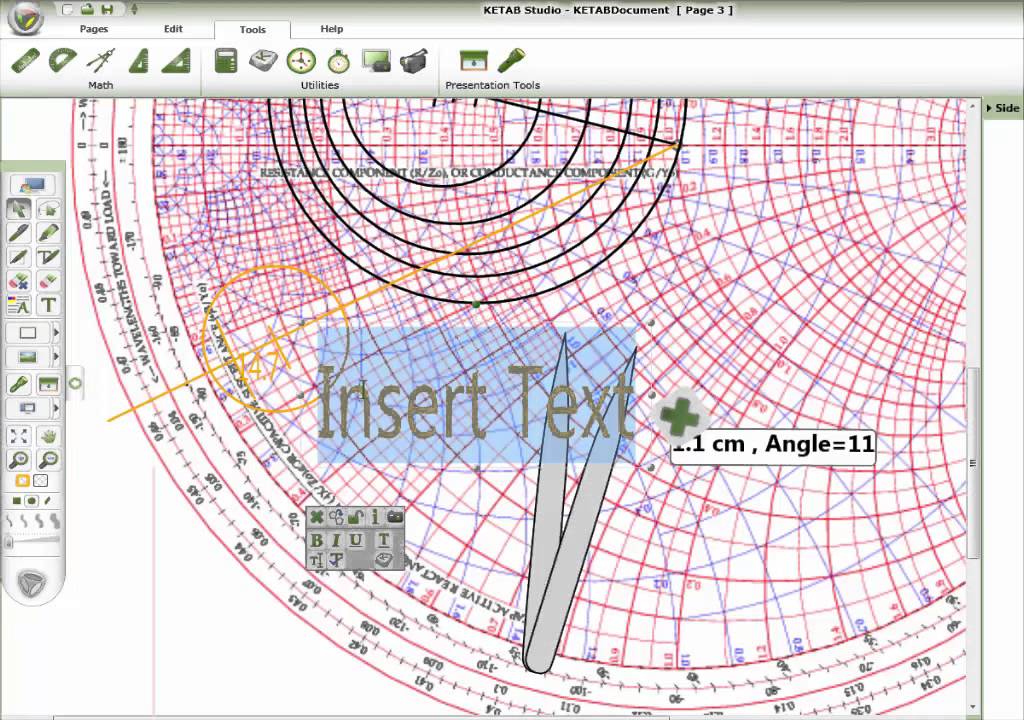1024x720 pixels.
Task: Click the fit-to-screen arrows icon
Action: [19, 436]
